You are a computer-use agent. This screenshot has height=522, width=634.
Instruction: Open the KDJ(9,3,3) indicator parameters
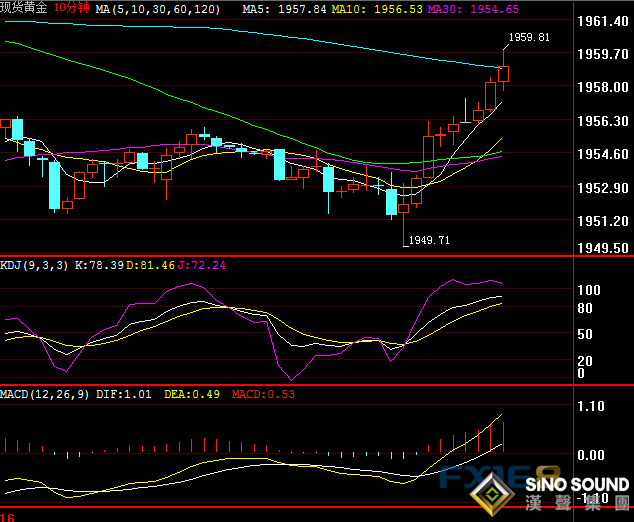coord(36,265)
